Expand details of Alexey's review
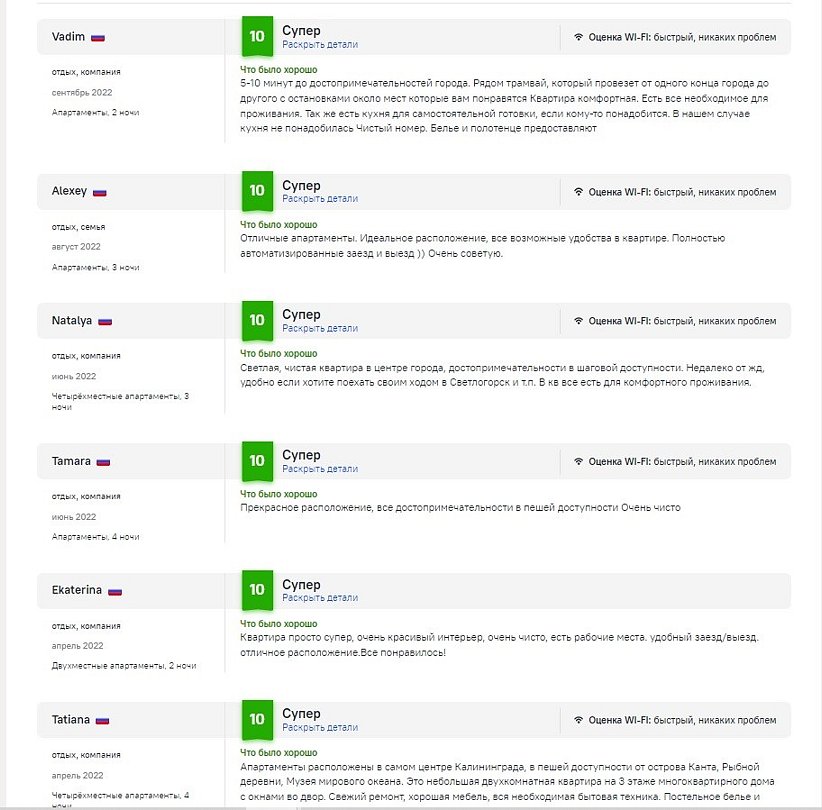This screenshot has width=822, height=810. [x=319, y=199]
